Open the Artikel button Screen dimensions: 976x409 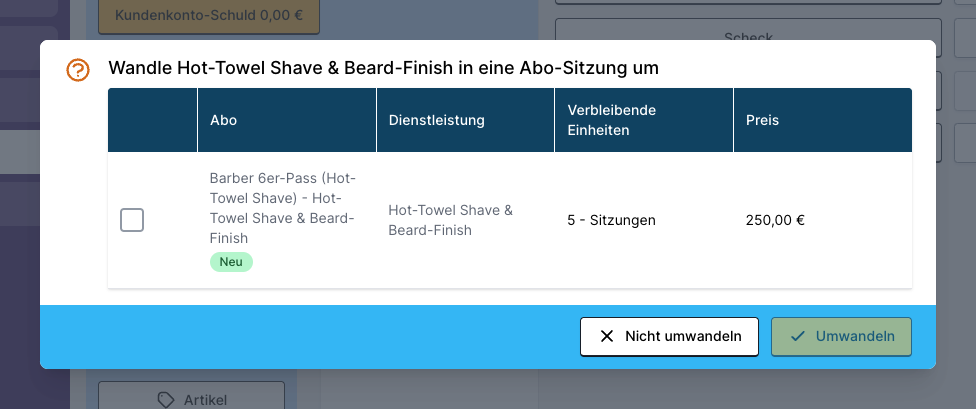(x=192, y=396)
